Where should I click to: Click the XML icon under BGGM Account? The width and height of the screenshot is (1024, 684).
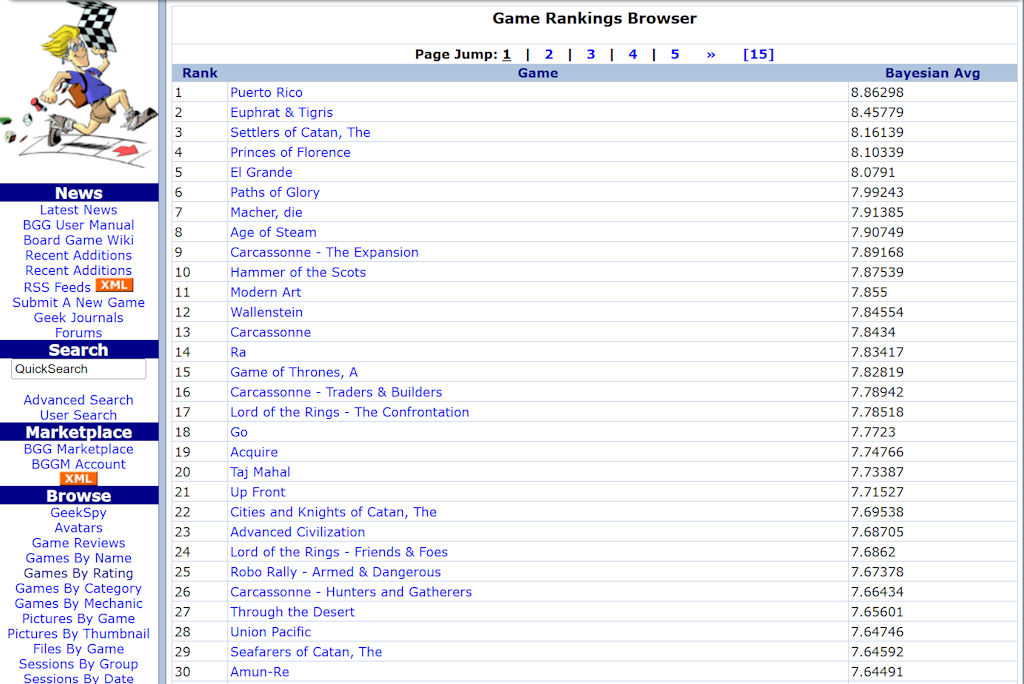tap(78, 479)
